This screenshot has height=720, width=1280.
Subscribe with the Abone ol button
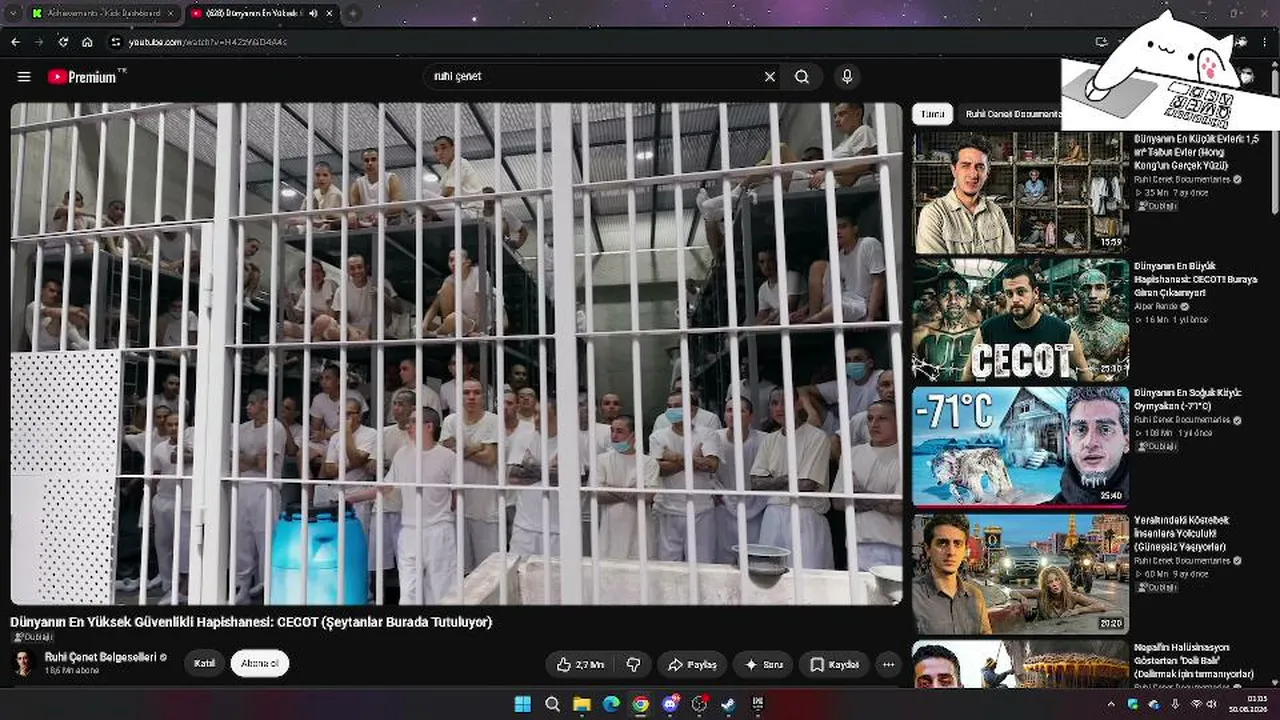[x=260, y=664]
